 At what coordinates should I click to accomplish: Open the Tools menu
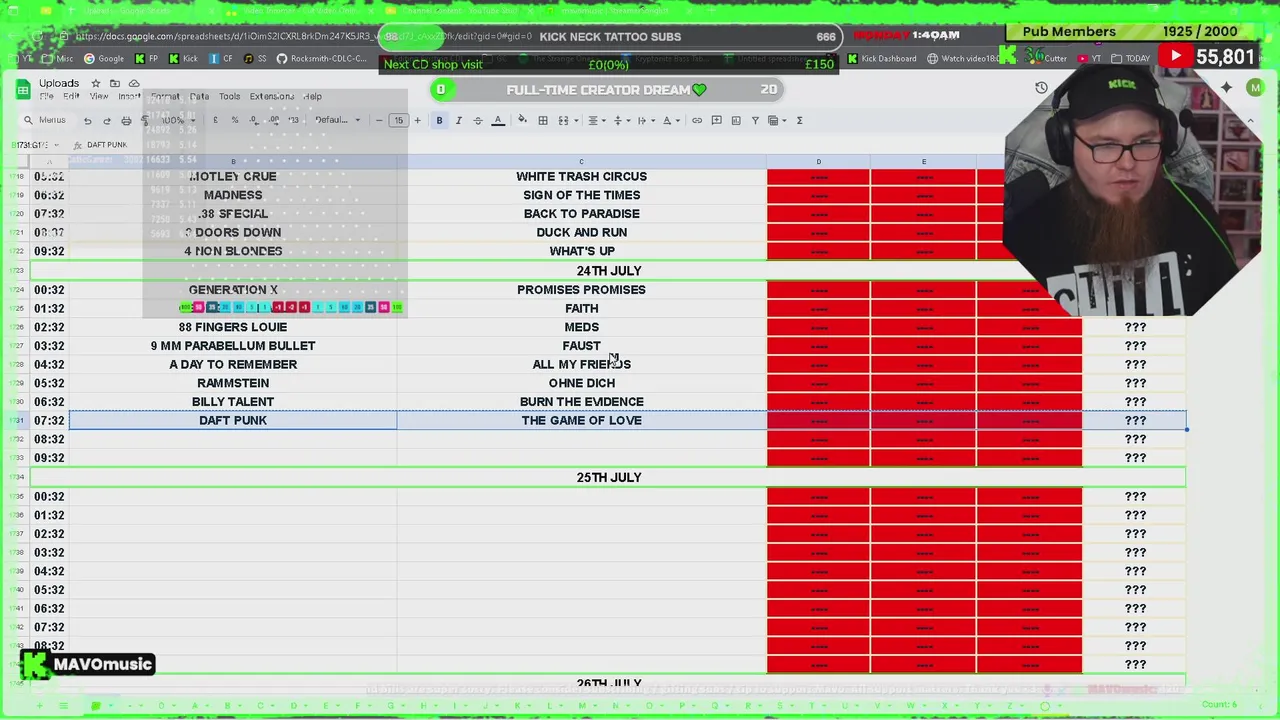230,97
